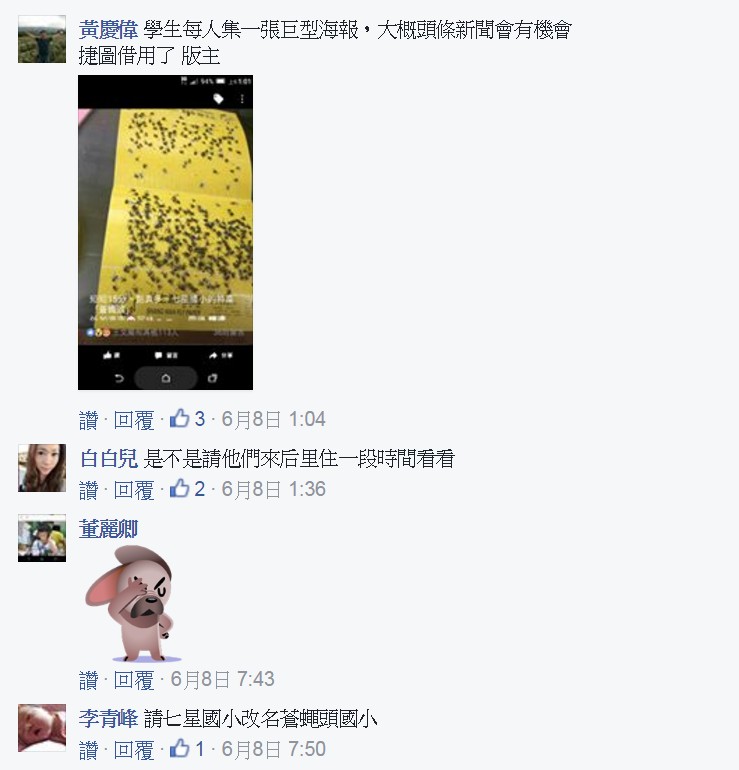The width and height of the screenshot is (739, 770).
Task: Reply to 白白兒's comment
Action: coord(134,490)
